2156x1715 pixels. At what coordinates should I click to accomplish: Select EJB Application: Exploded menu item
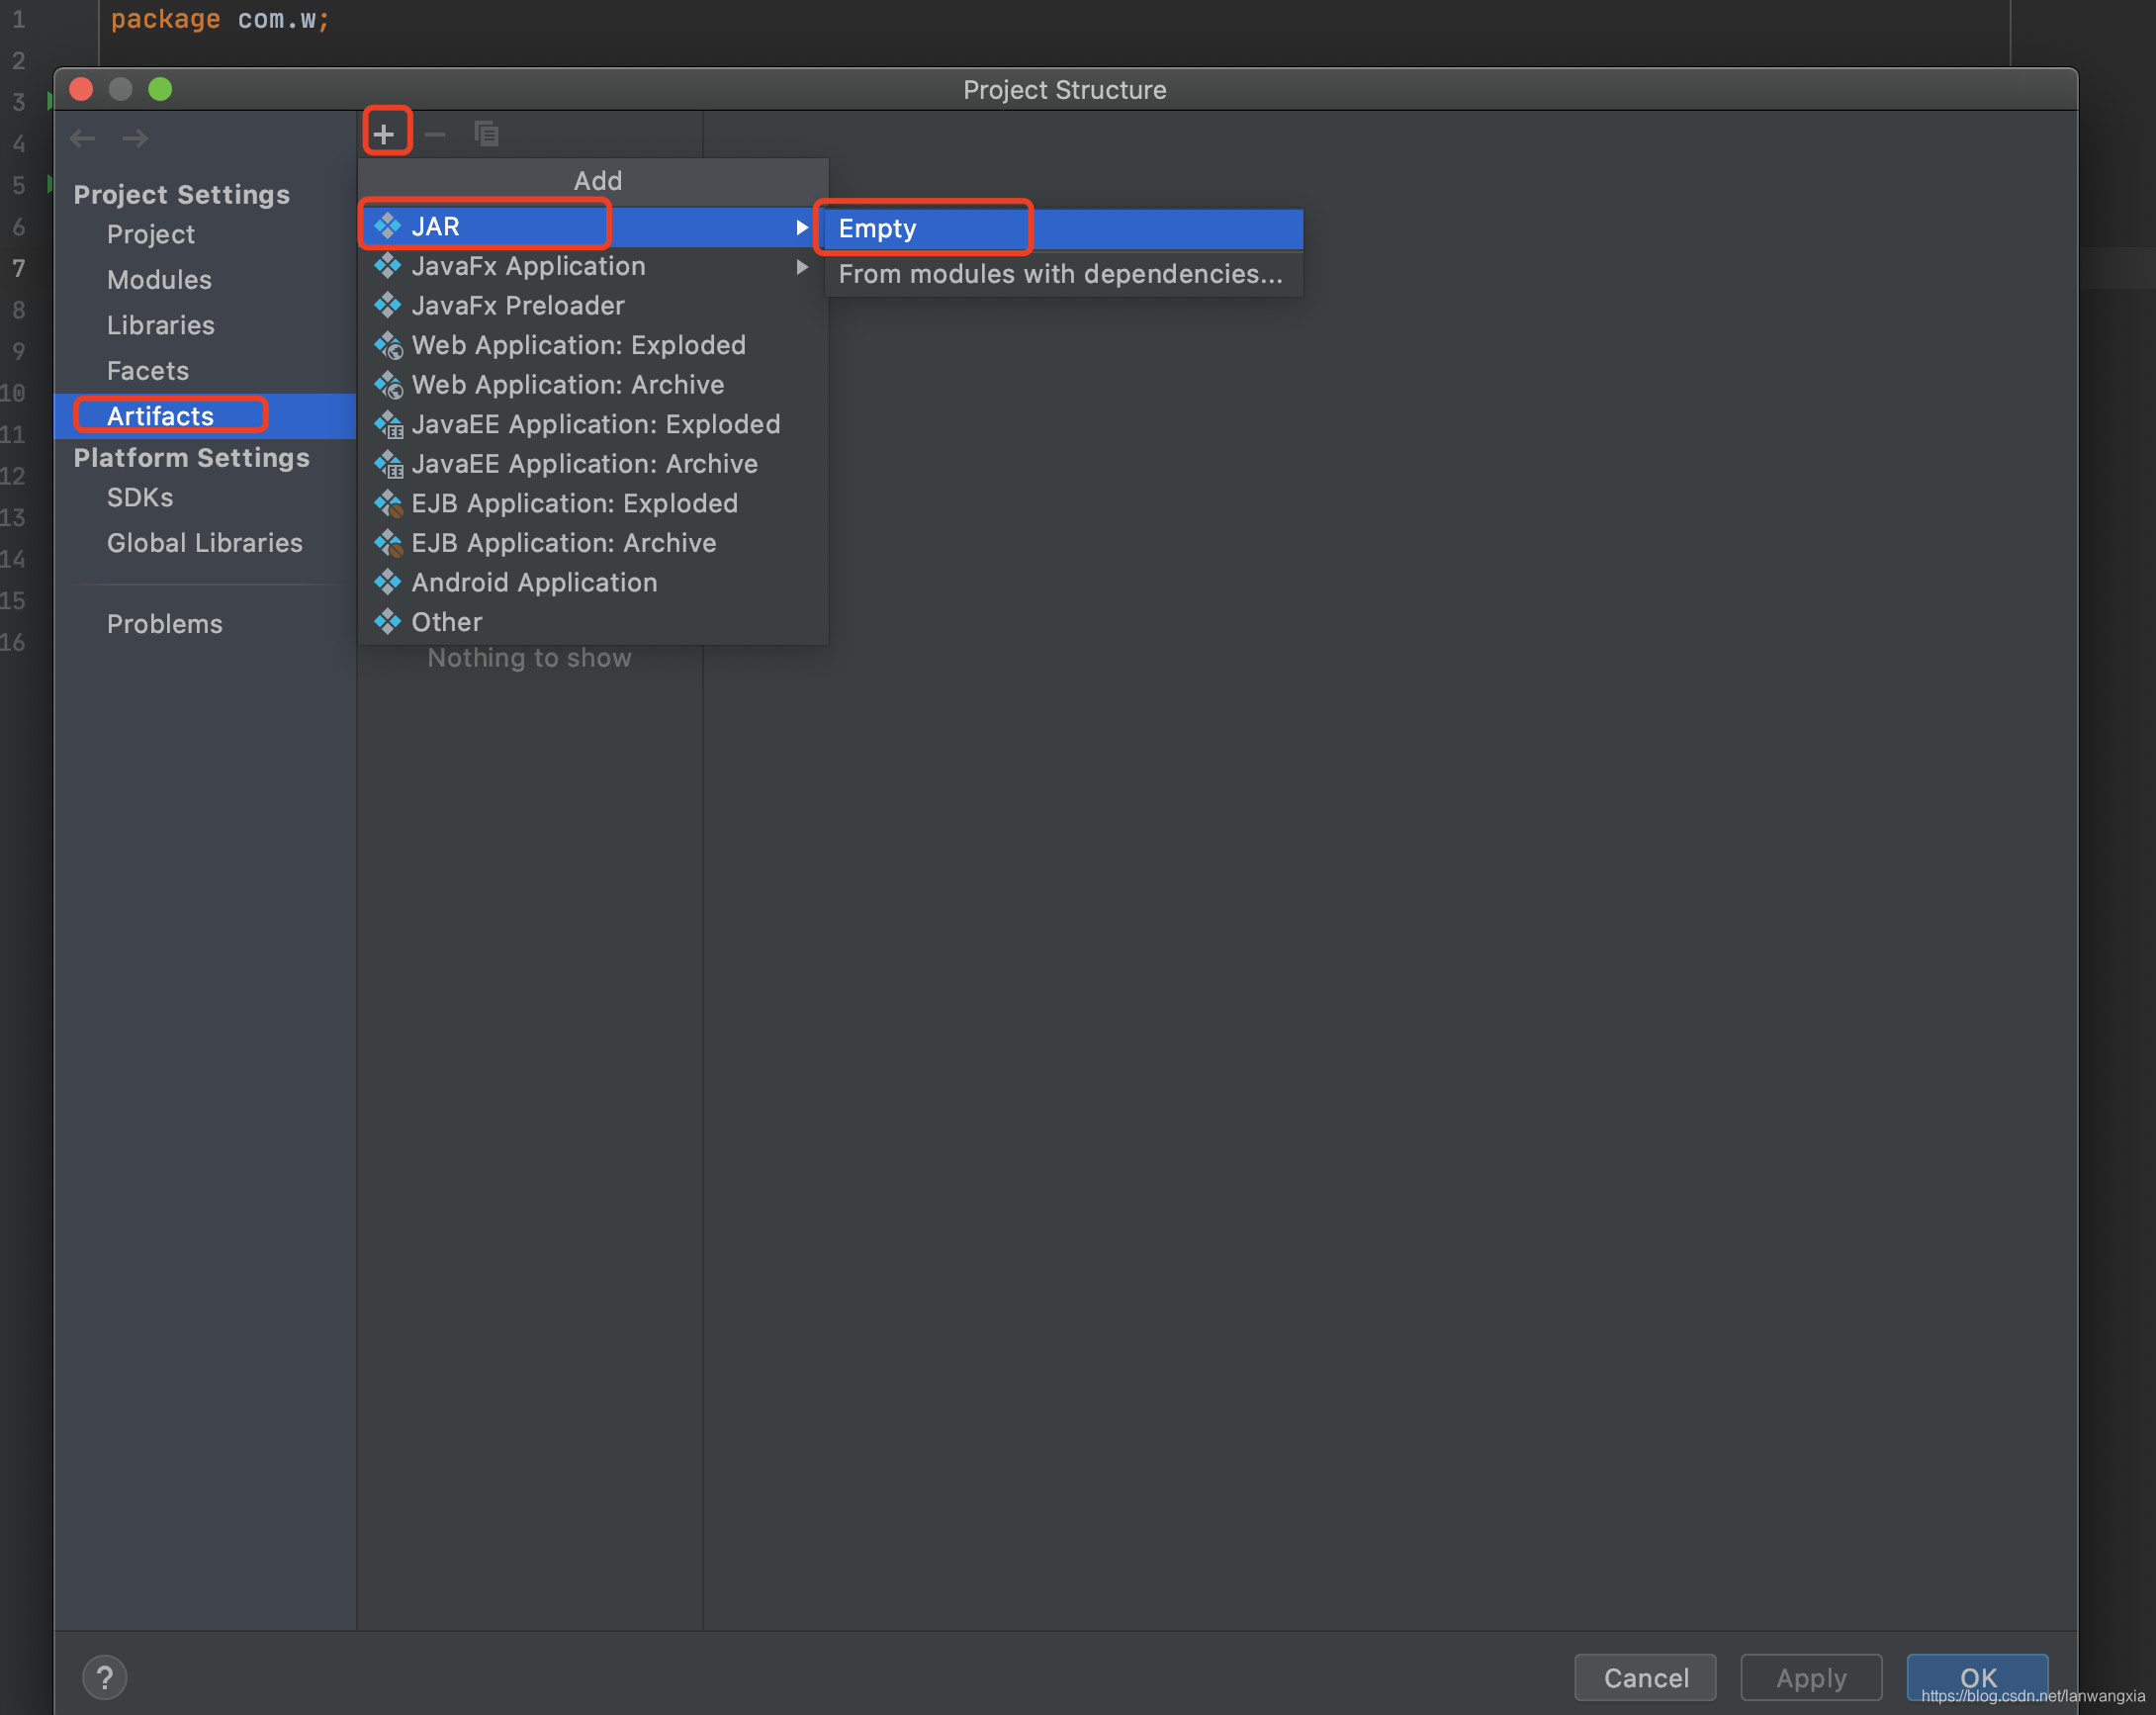[574, 503]
